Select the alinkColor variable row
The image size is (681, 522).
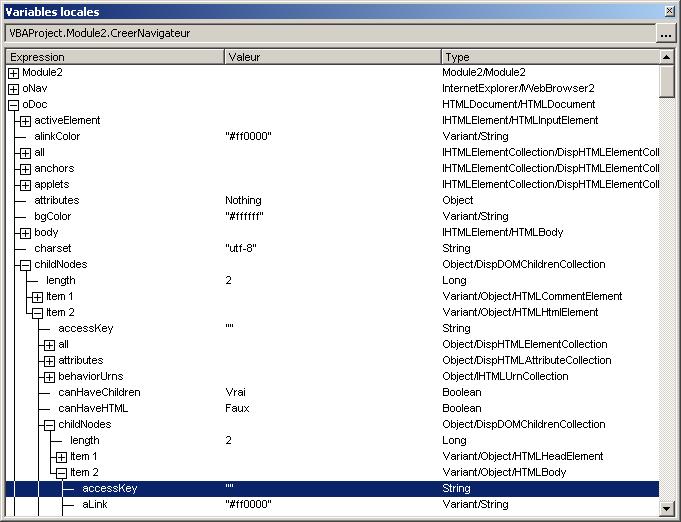(57, 137)
